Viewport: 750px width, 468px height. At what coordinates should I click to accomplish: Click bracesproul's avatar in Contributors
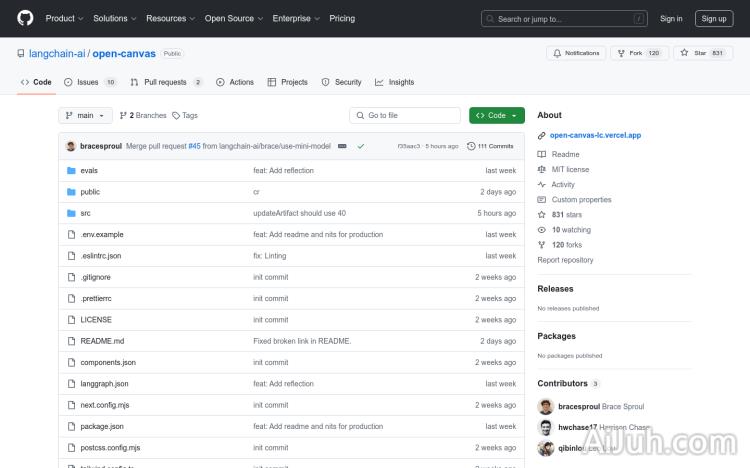(546, 407)
